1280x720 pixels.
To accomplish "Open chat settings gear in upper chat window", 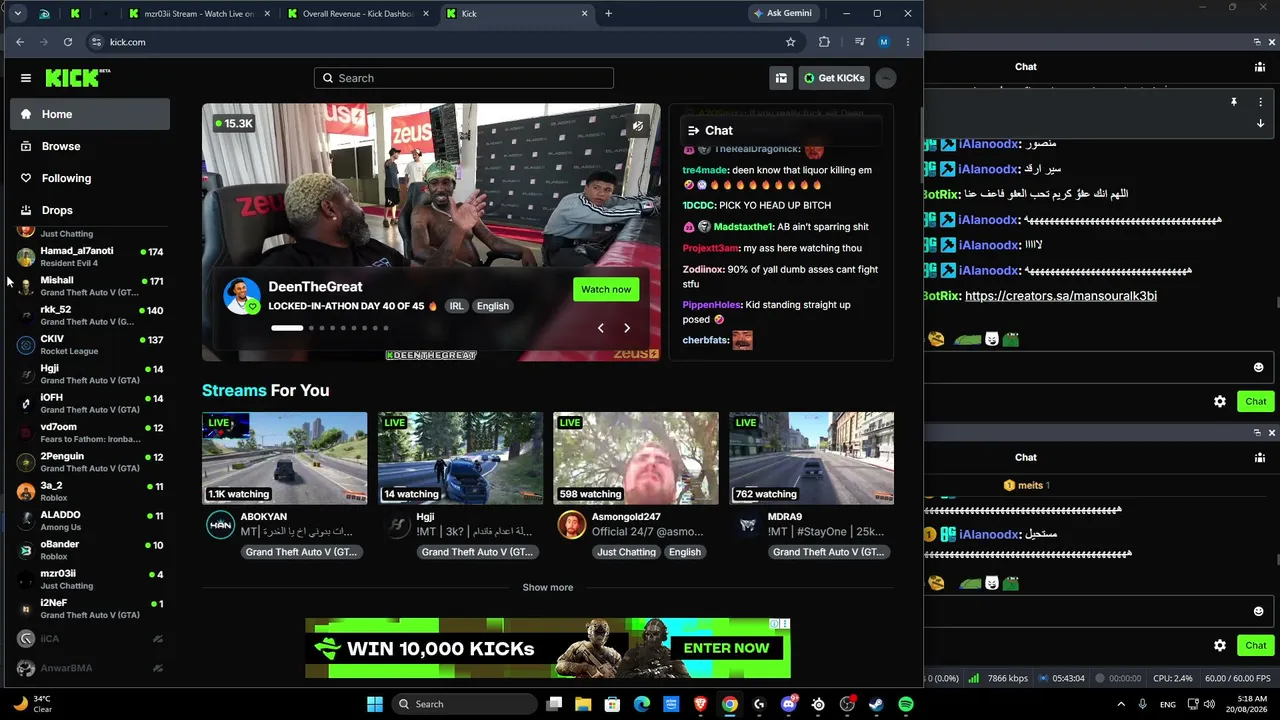I will tap(1220, 401).
